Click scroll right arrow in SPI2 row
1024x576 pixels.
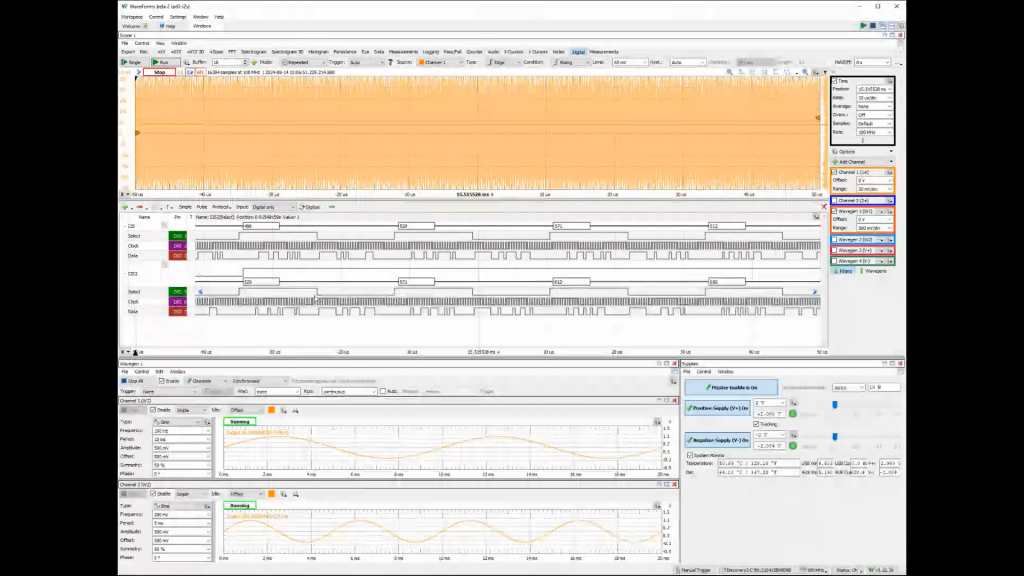[814, 292]
